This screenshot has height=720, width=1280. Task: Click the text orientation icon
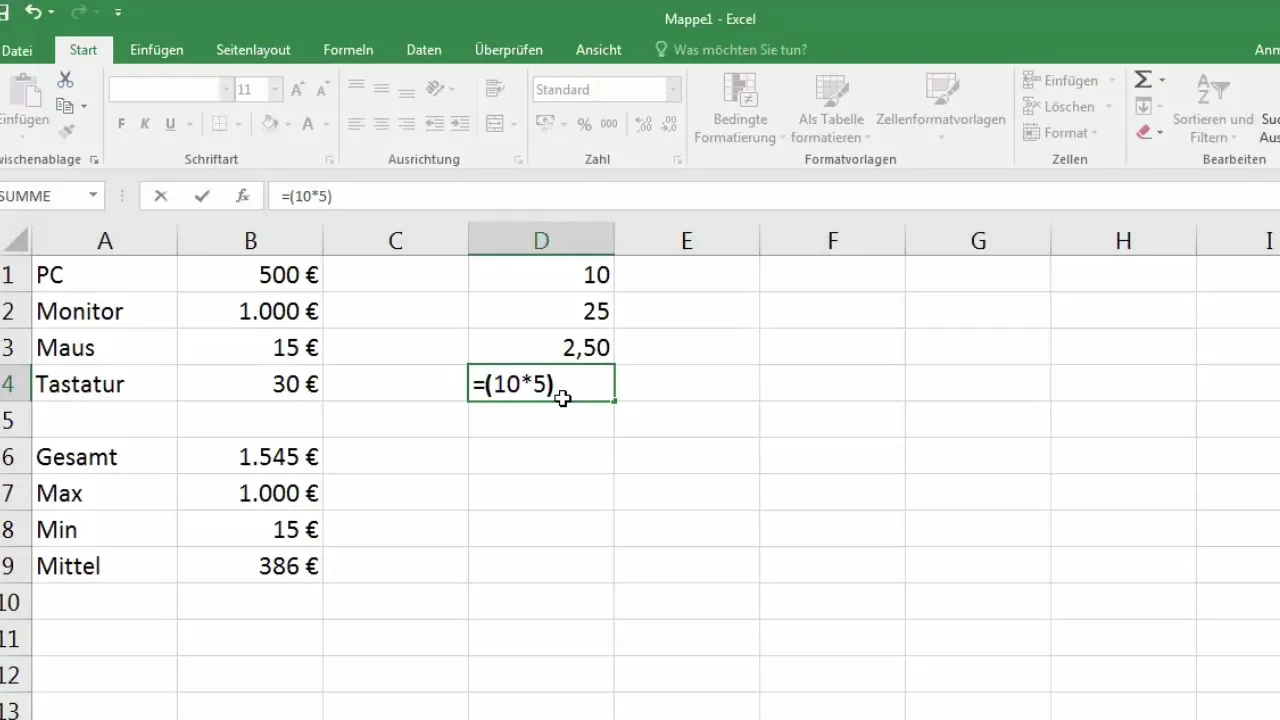pyautogui.click(x=434, y=89)
